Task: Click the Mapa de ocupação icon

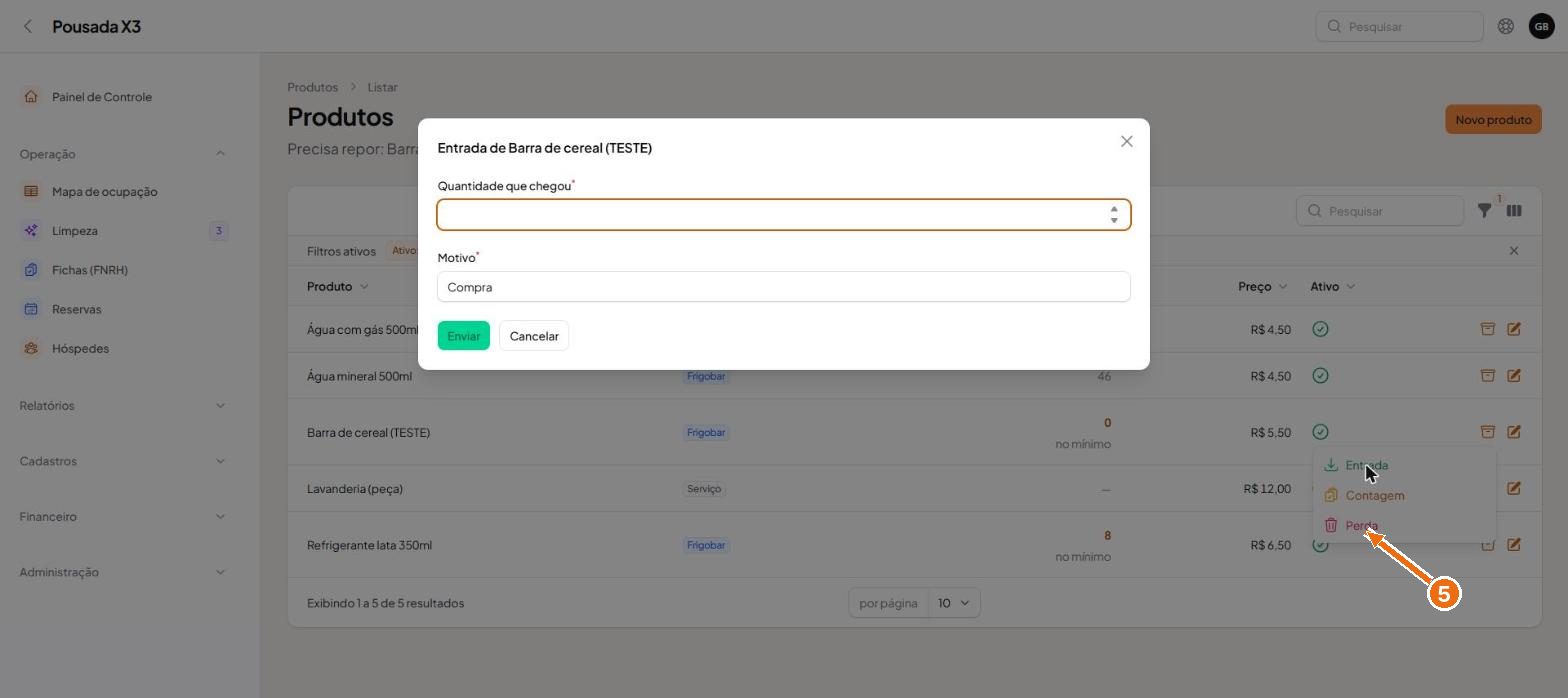Action: coord(31,191)
